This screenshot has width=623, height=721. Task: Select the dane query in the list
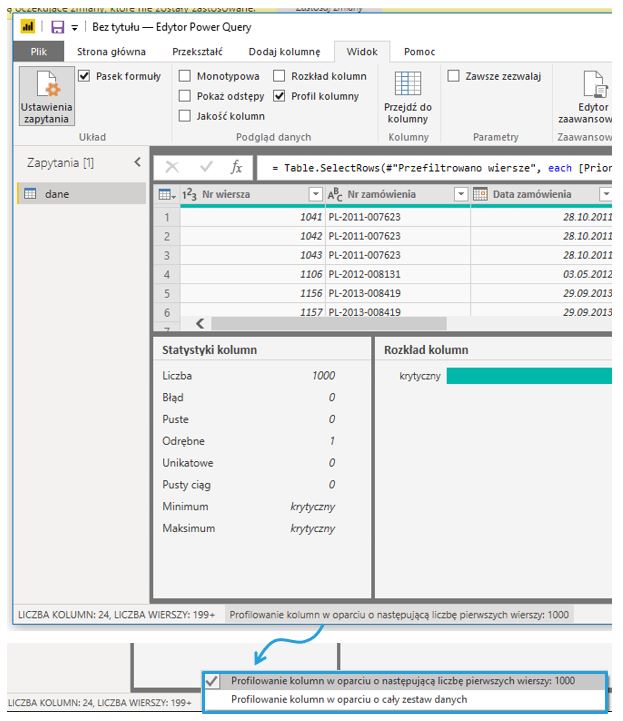point(58,194)
